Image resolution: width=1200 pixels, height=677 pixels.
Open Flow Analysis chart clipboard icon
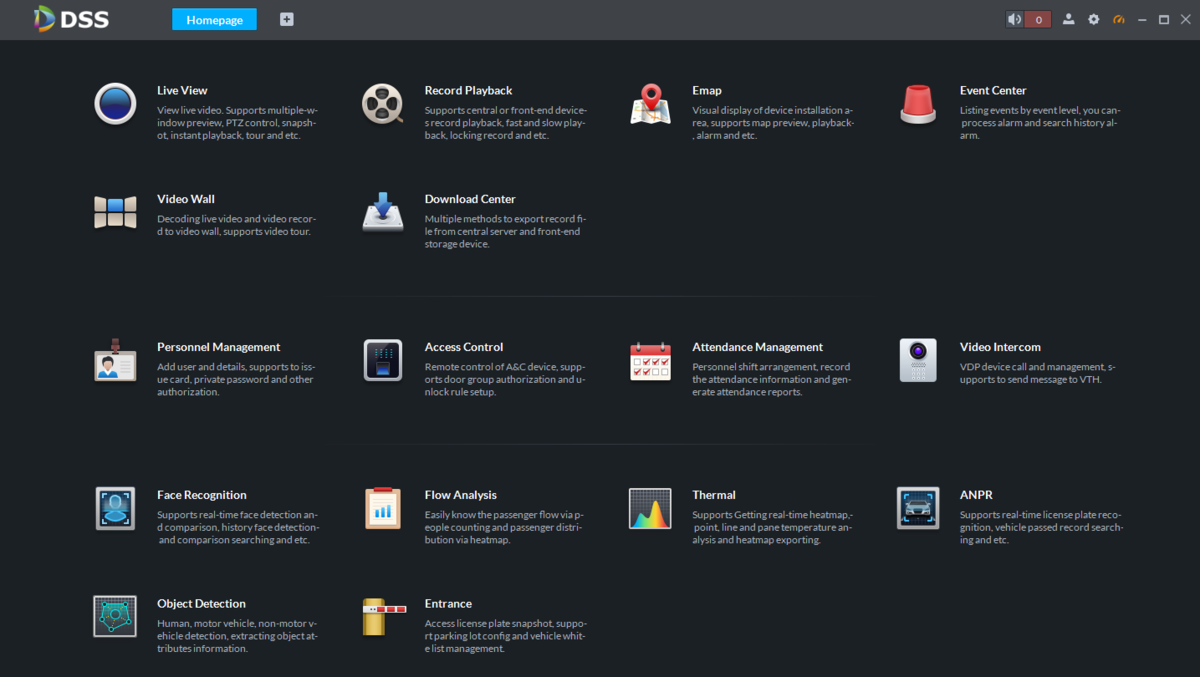[x=382, y=508]
